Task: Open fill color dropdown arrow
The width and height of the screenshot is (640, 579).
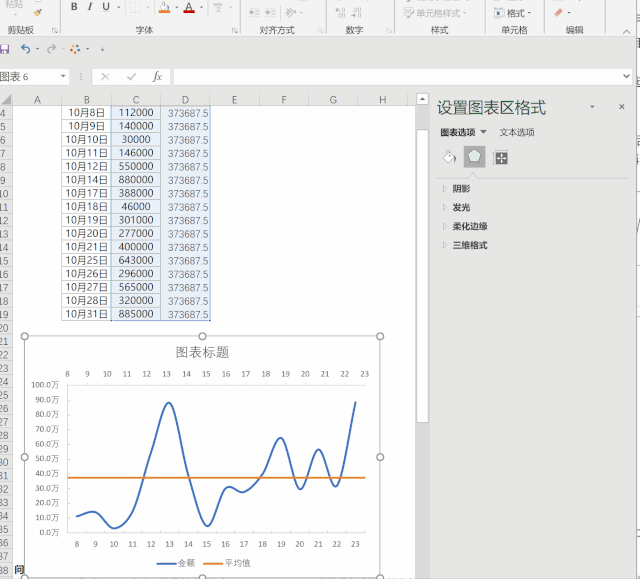Action: click(177, 7)
